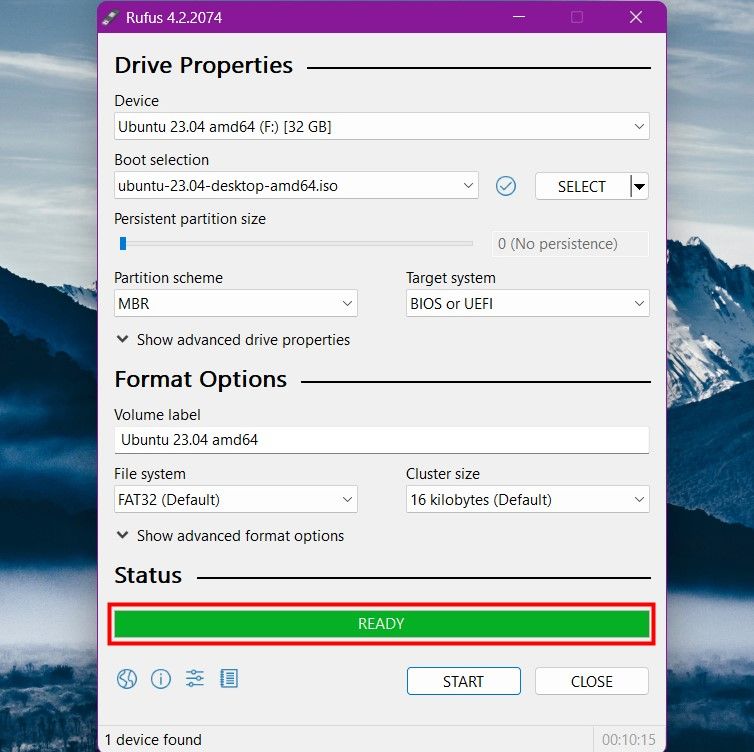Click the Rufus title bar app icon
The width and height of the screenshot is (754, 752).
[x=112, y=17]
